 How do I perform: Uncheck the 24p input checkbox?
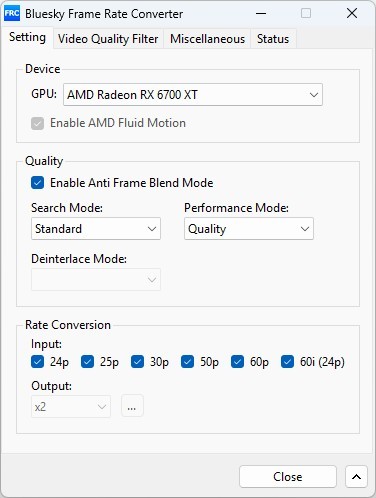point(37,361)
